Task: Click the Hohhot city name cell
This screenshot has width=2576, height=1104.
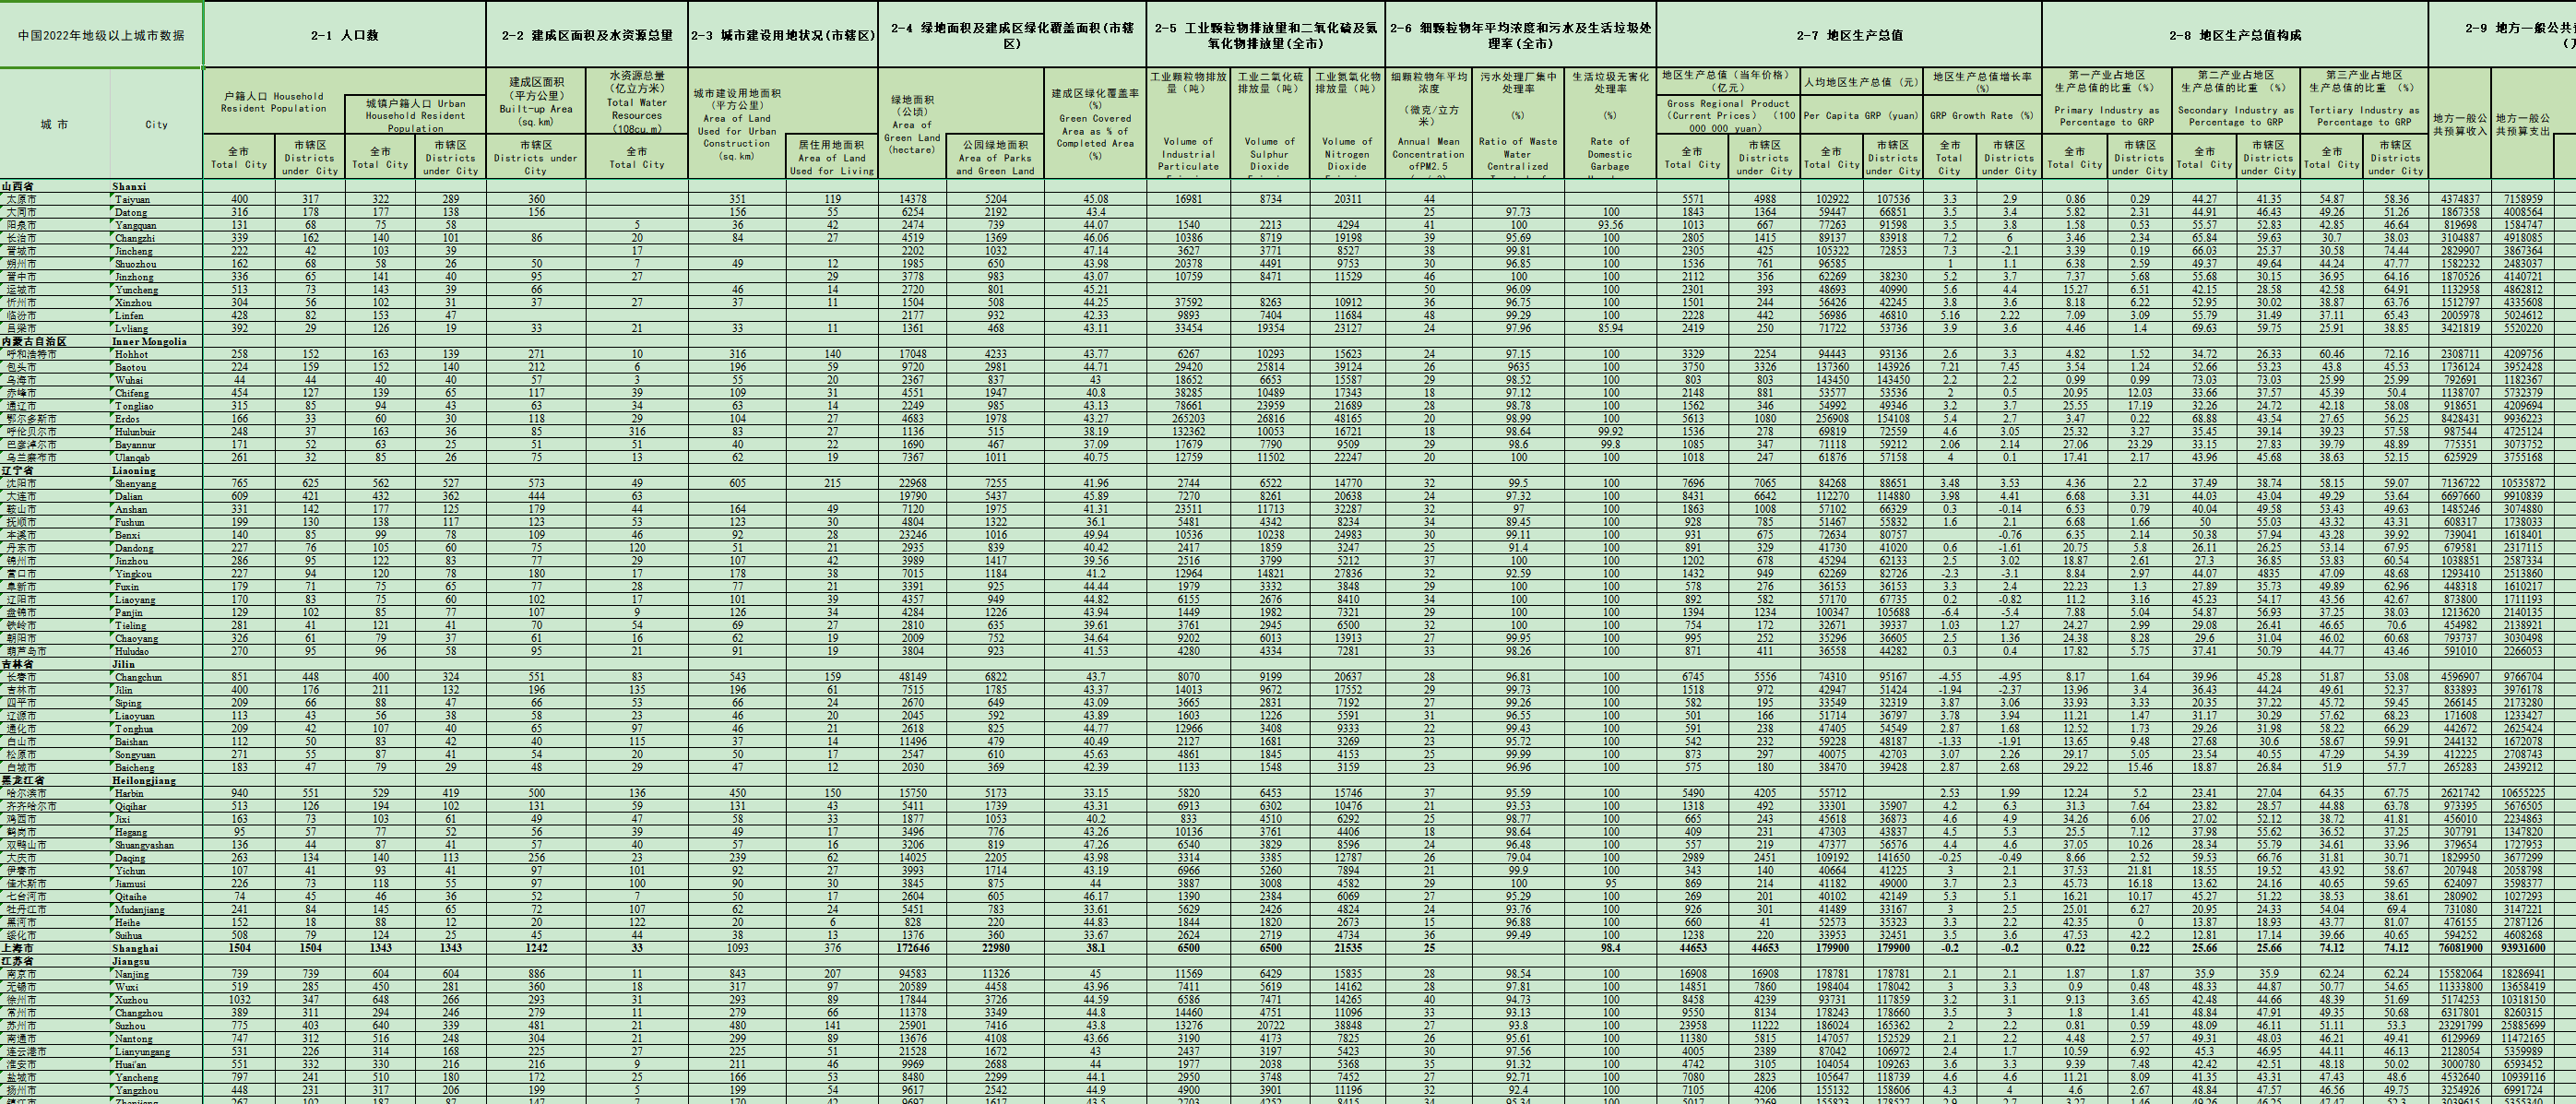Action: point(131,354)
